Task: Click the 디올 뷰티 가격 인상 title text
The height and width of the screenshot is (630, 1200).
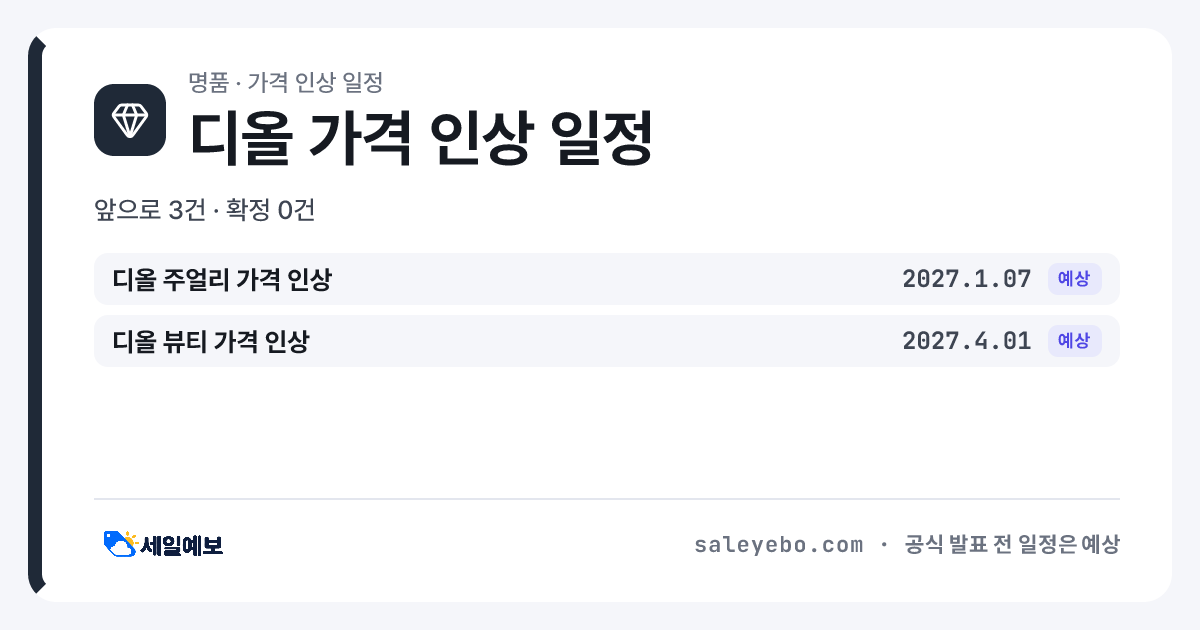Action: click(211, 341)
